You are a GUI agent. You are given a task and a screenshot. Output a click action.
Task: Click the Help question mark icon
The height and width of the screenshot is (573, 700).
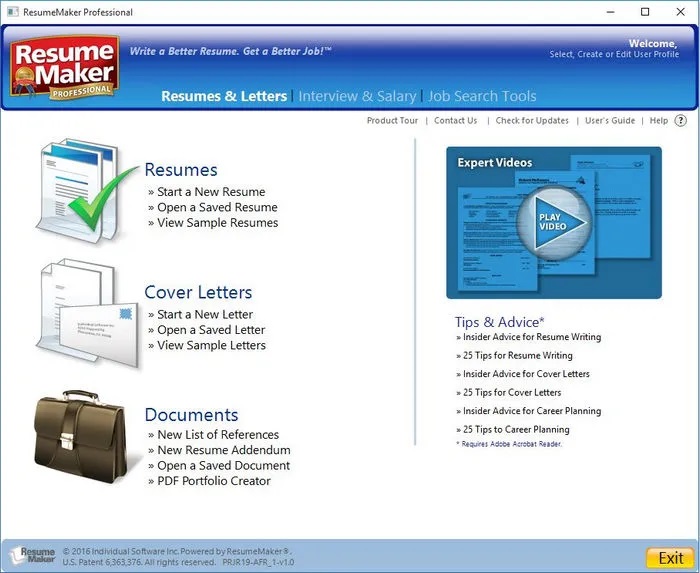(x=680, y=120)
